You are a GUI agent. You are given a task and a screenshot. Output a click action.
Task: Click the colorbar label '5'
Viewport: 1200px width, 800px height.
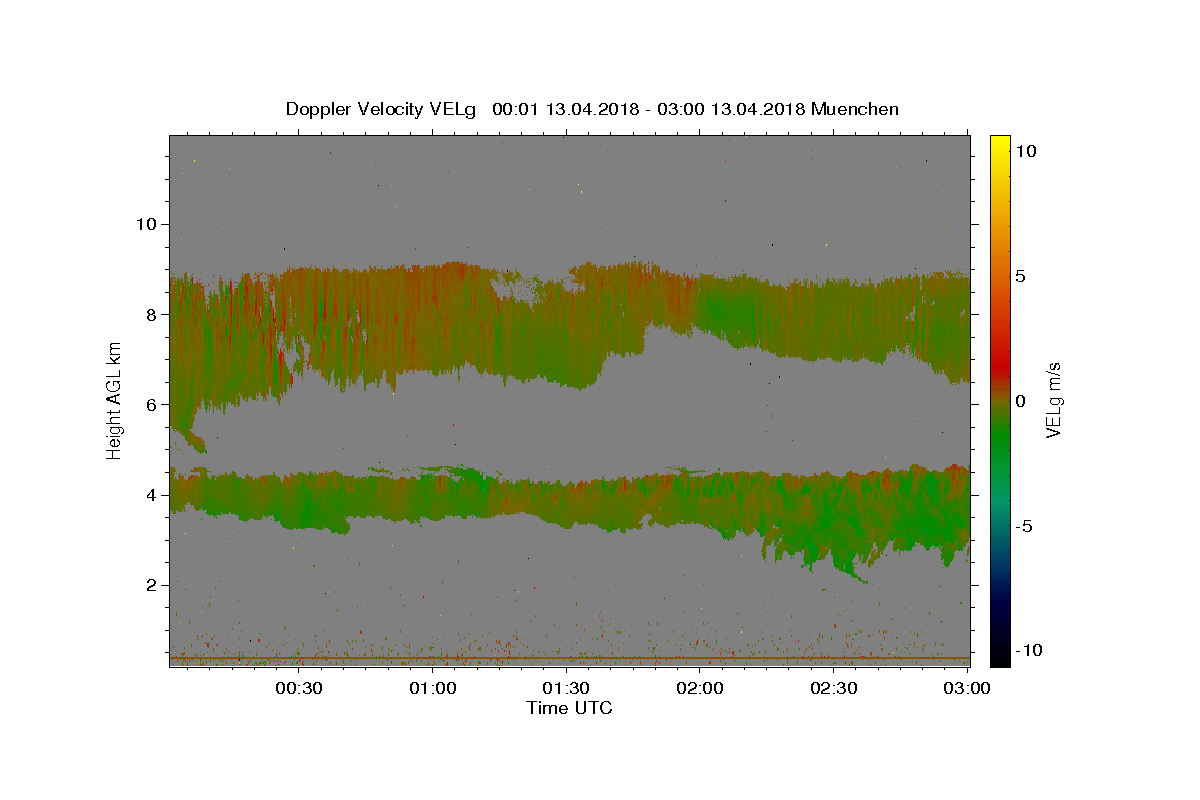coord(1020,276)
